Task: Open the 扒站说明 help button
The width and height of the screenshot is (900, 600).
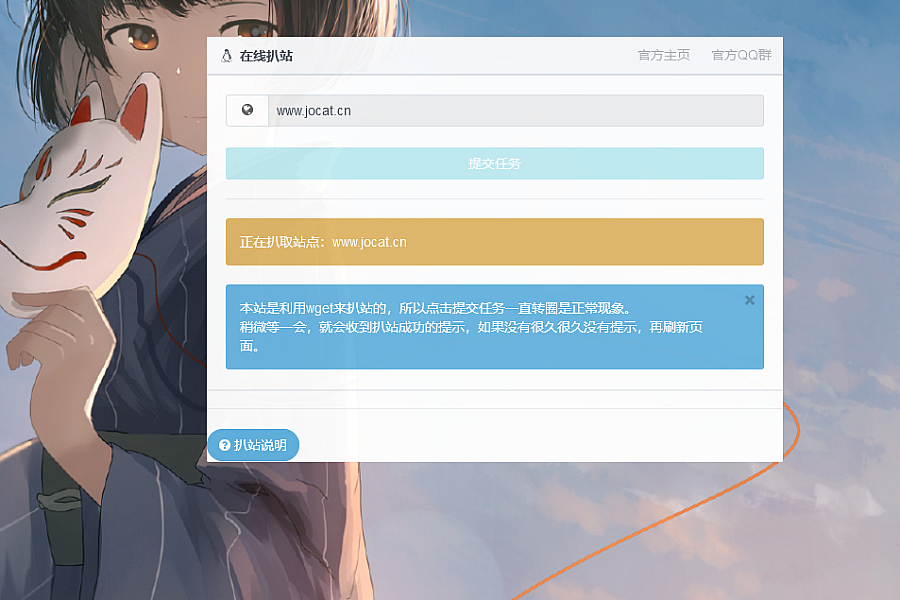Action: click(x=253, y=445)
